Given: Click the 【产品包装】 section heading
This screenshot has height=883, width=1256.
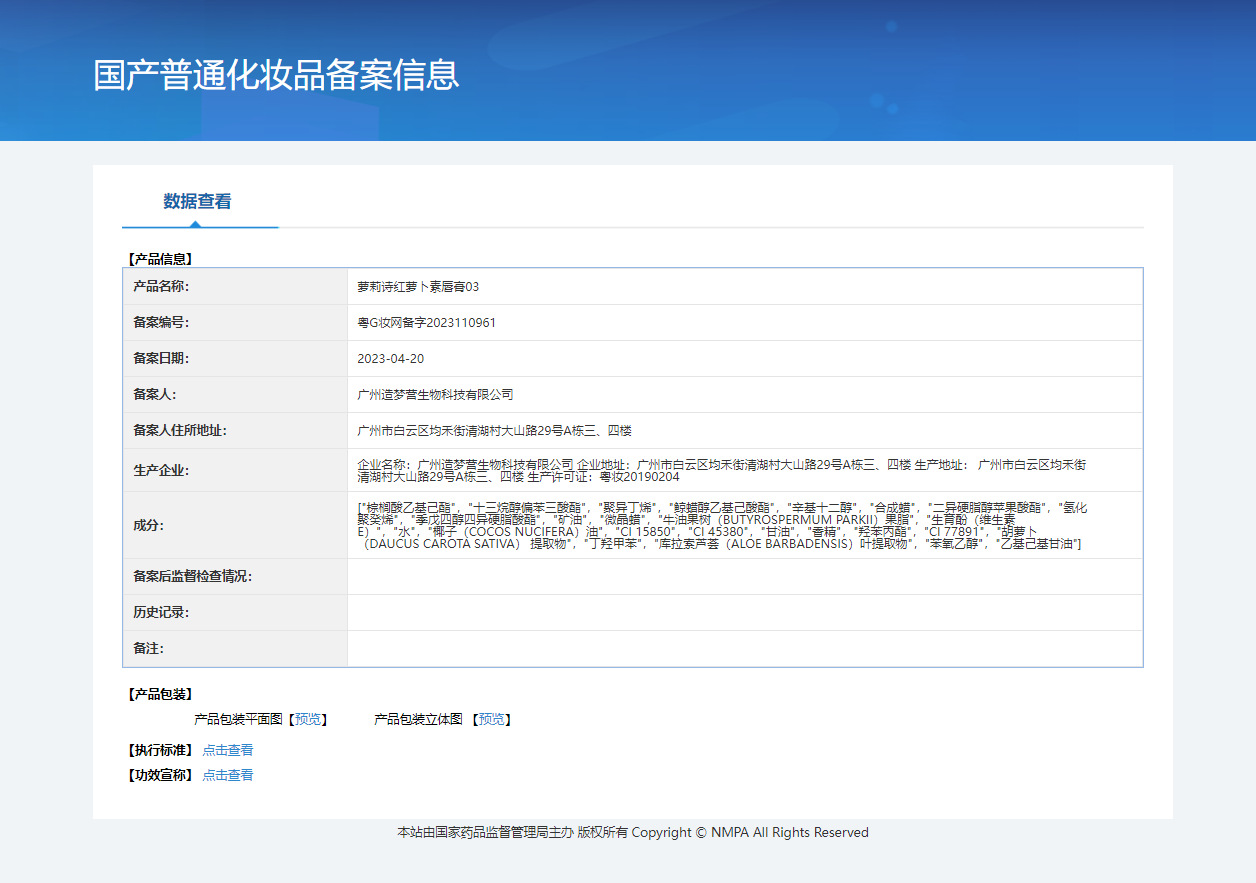Looking at the screenshot, I should (x=160, y=694).
